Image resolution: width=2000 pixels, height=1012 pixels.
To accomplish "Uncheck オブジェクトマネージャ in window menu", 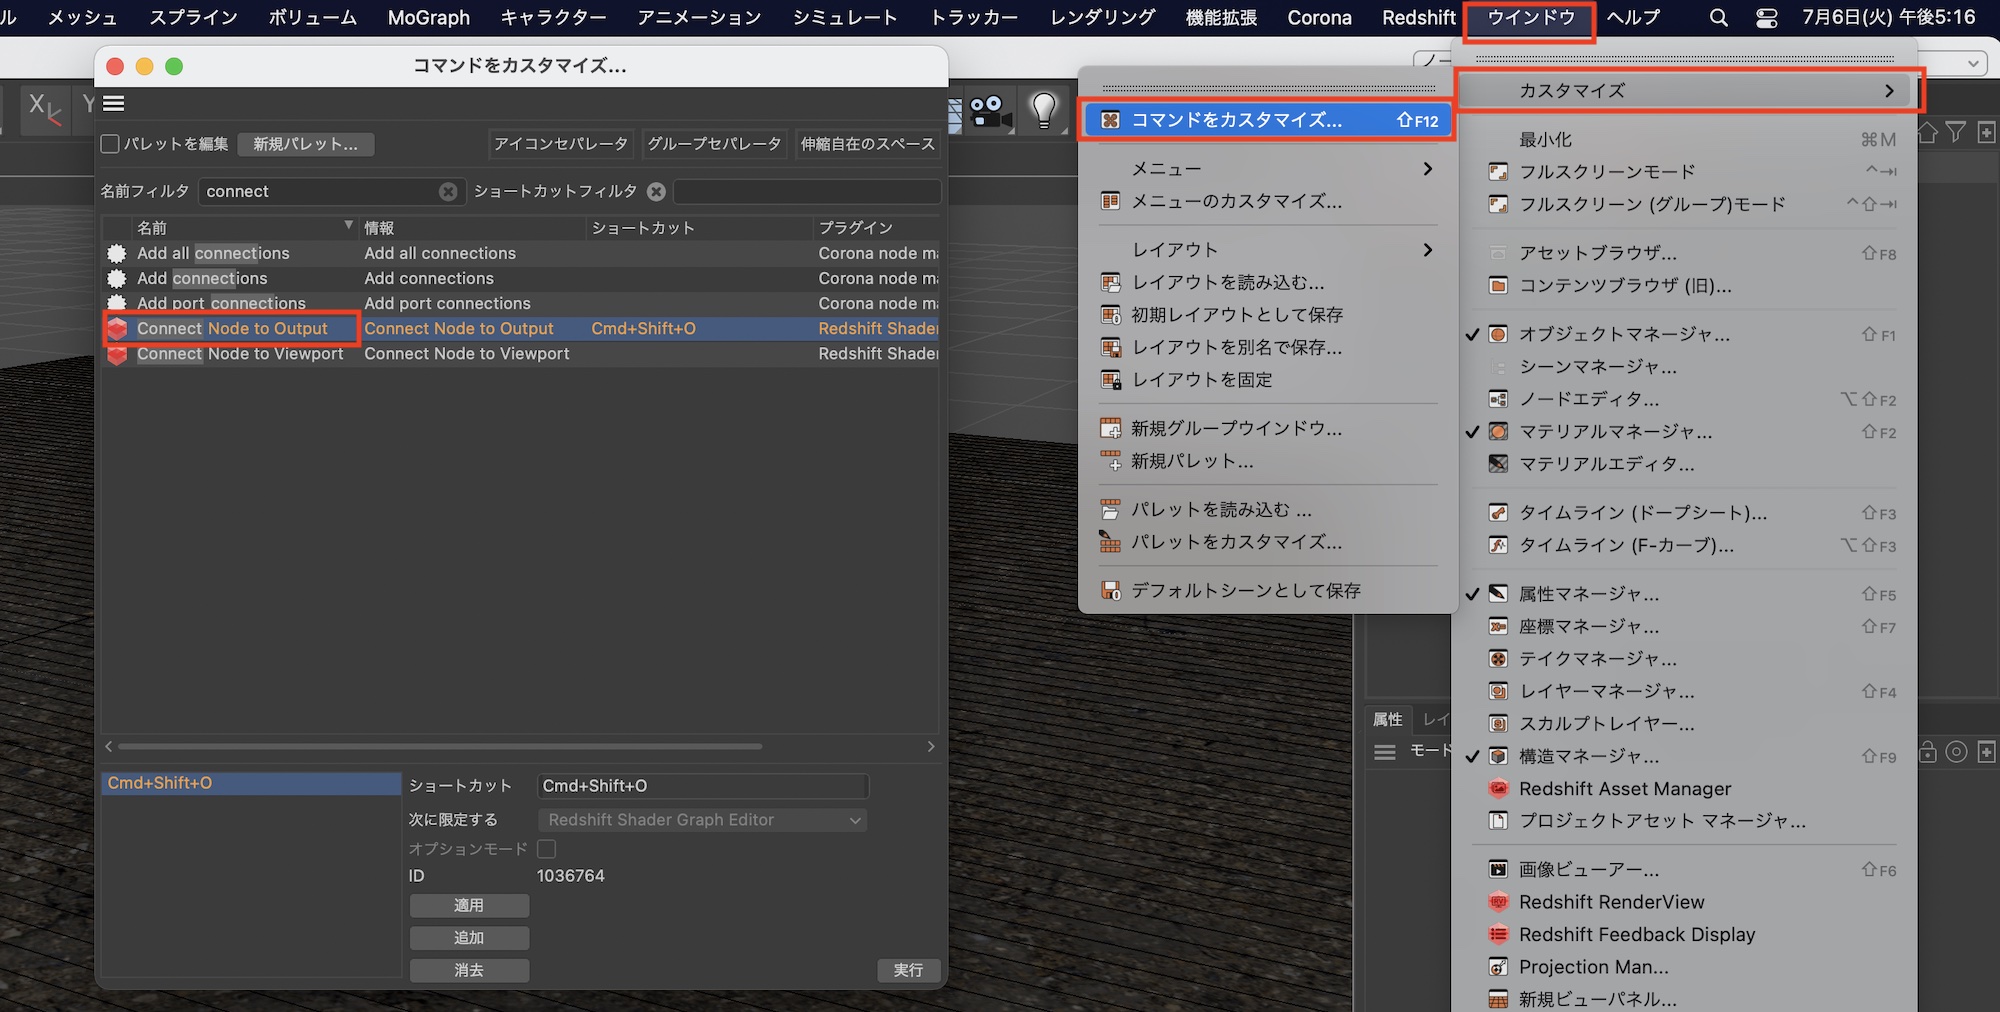I will click(1623, 334).
